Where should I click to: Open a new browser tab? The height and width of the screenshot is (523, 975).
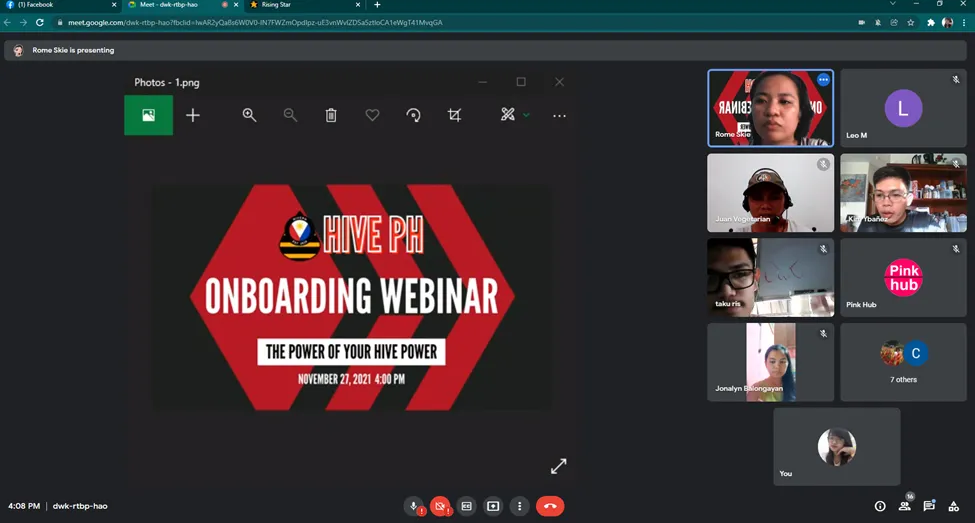point(377,4)
